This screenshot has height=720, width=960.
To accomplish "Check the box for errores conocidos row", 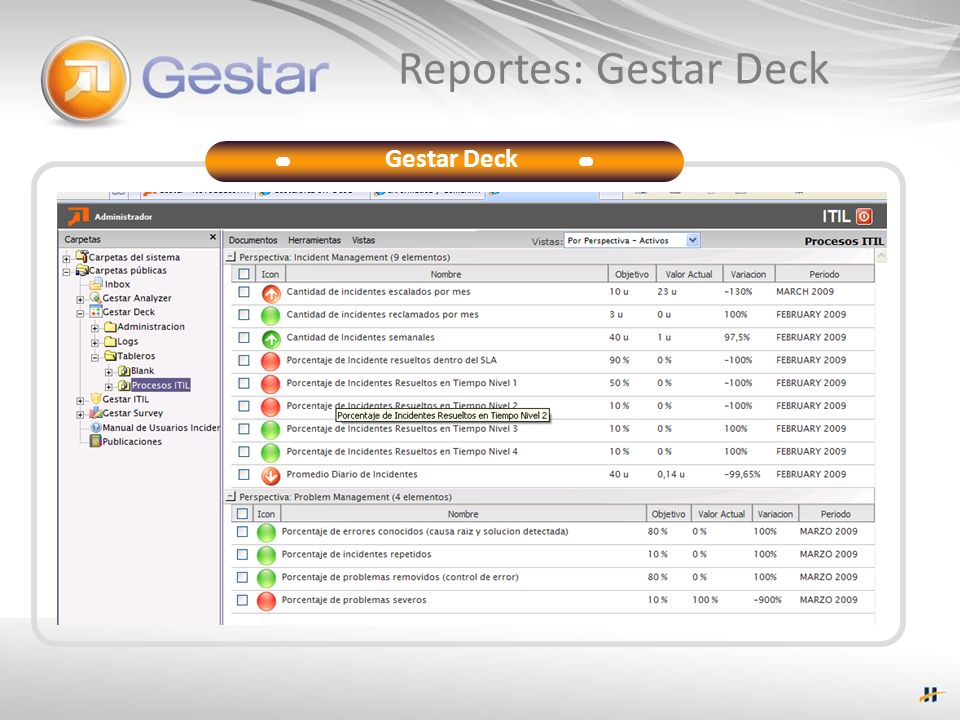I will click(242, 531).
